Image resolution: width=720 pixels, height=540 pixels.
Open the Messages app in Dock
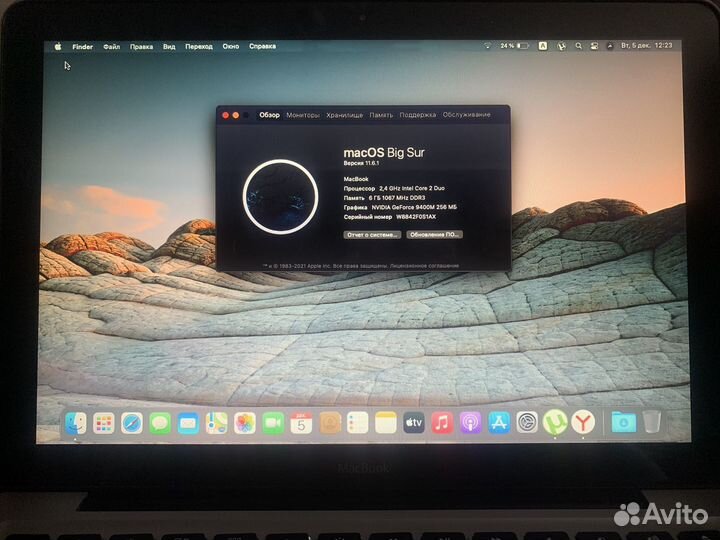pos(160,423)
